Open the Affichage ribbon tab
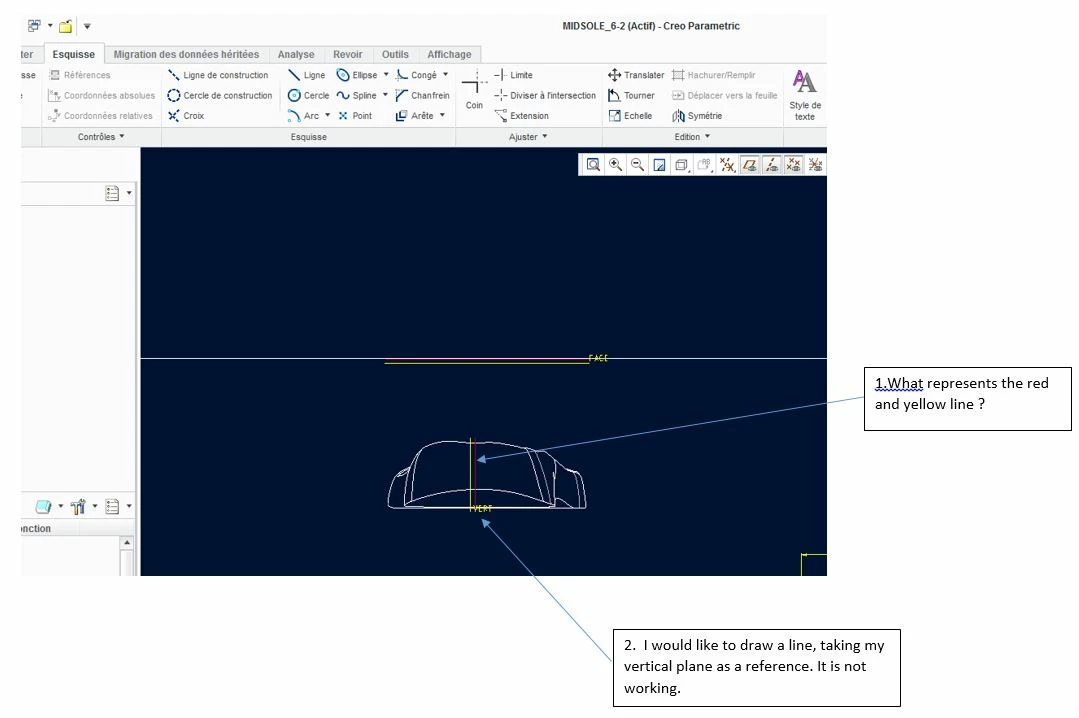The width and height of the screenshot is (1079, 718). pyautogui.click(x=449, y=54)
